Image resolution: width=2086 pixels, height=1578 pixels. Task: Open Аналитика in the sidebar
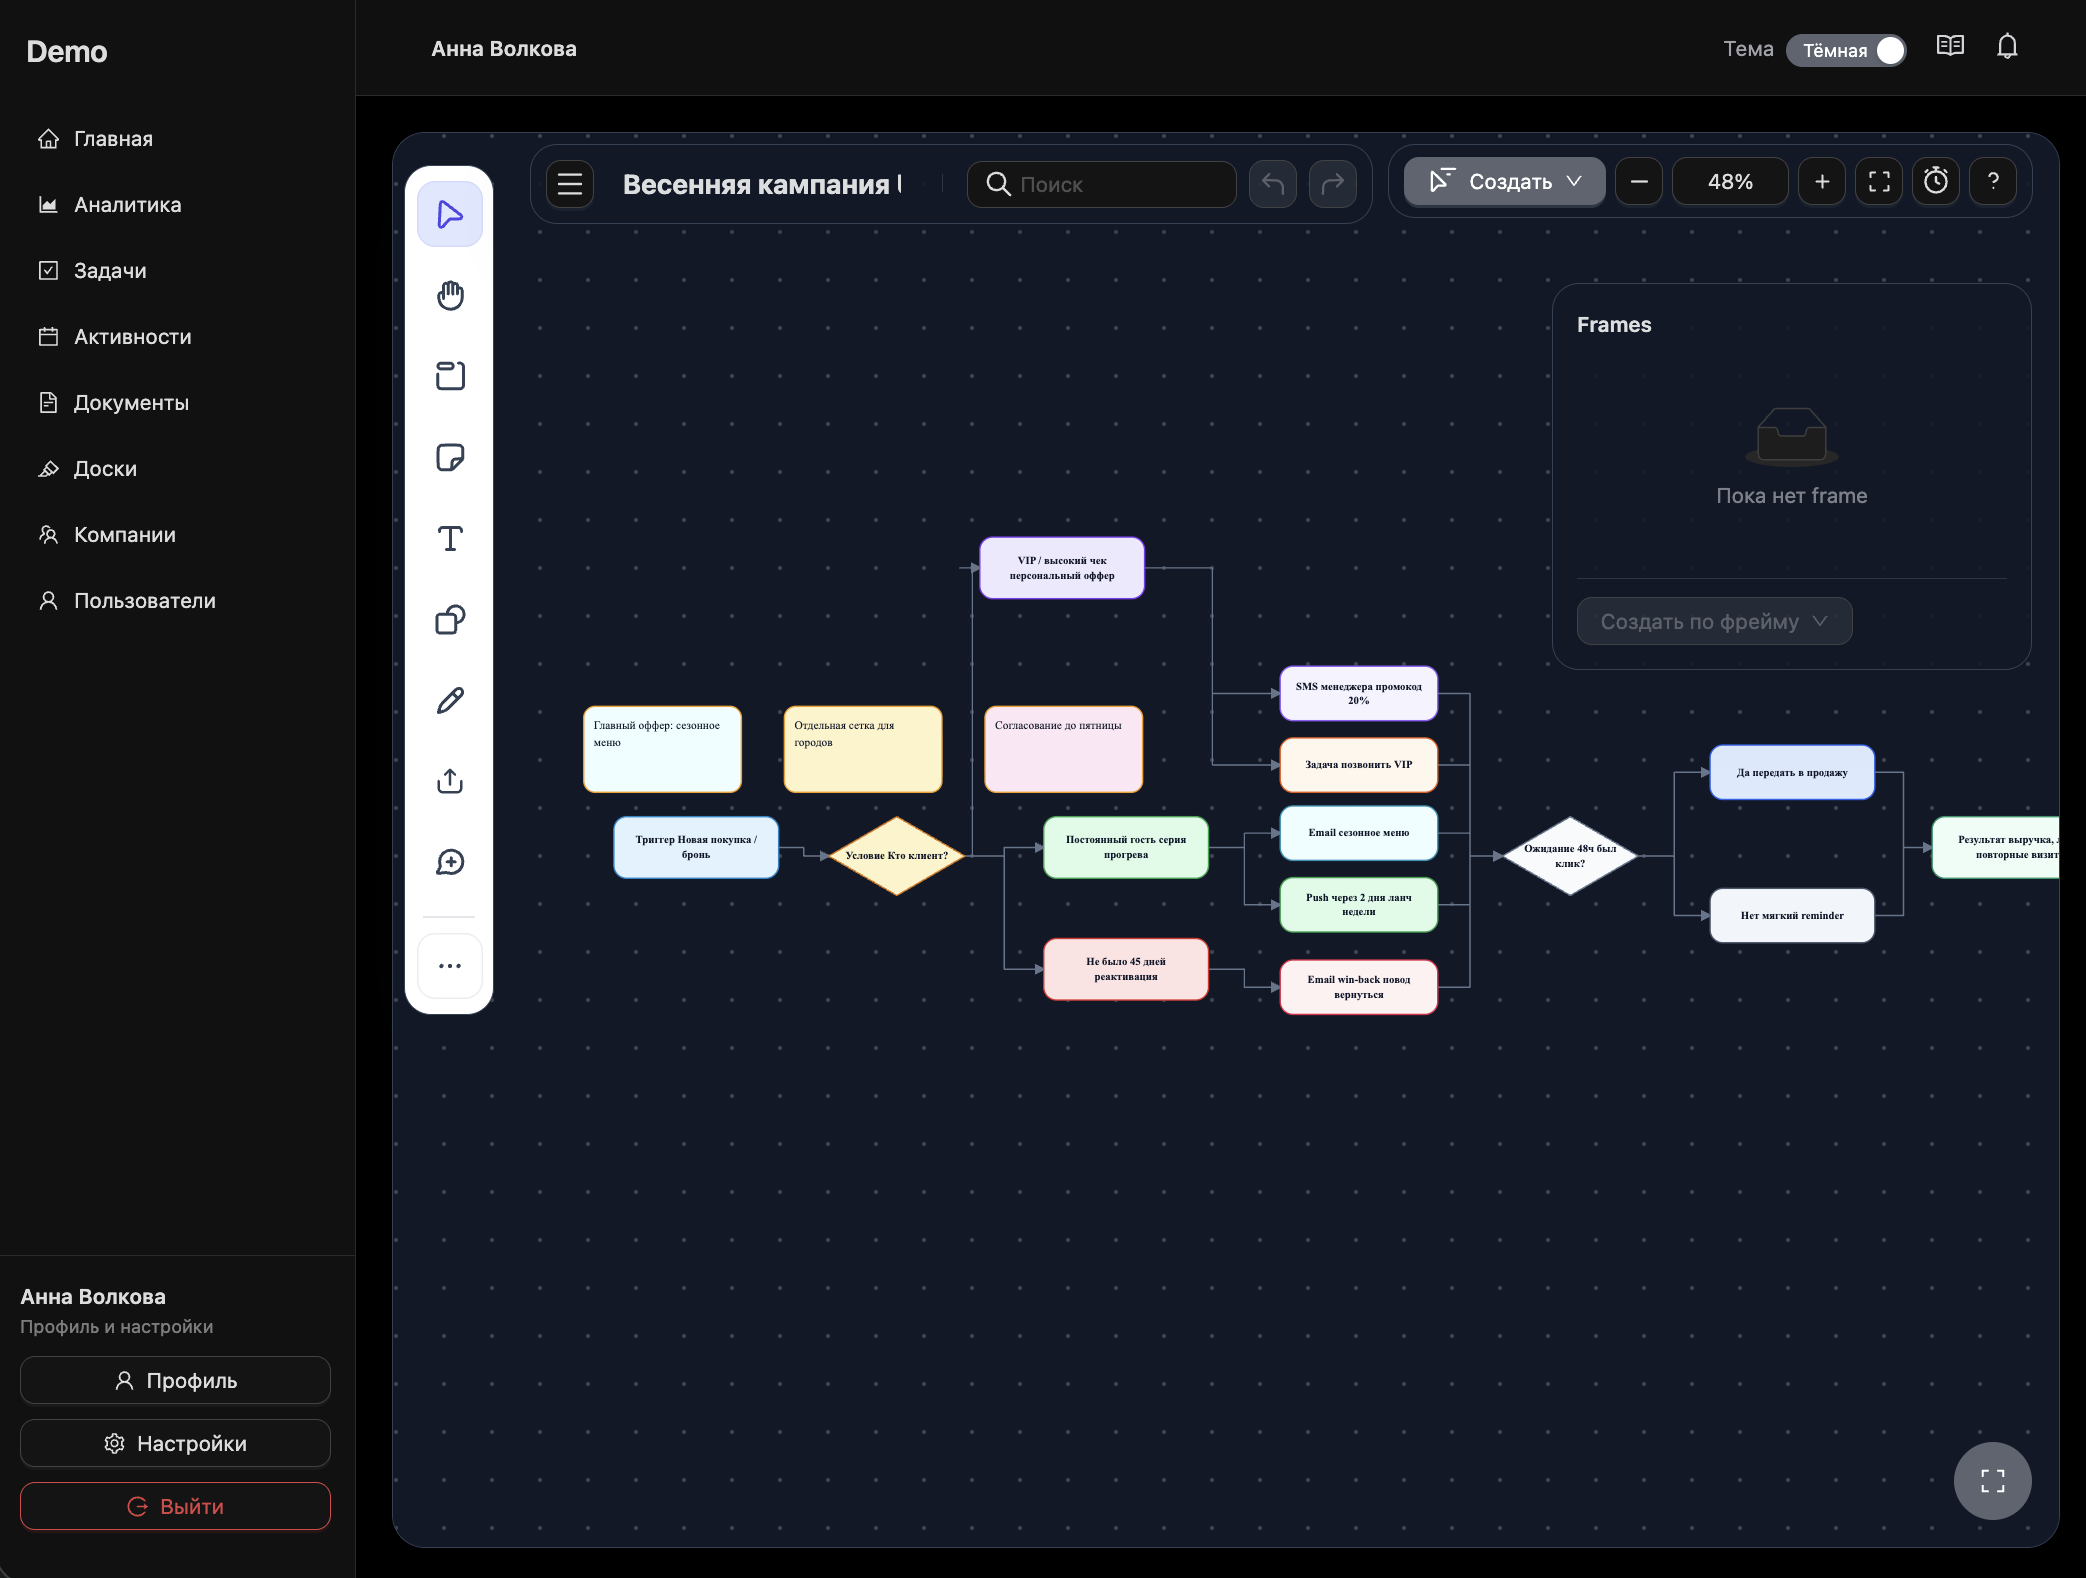[x=128, y=205]
